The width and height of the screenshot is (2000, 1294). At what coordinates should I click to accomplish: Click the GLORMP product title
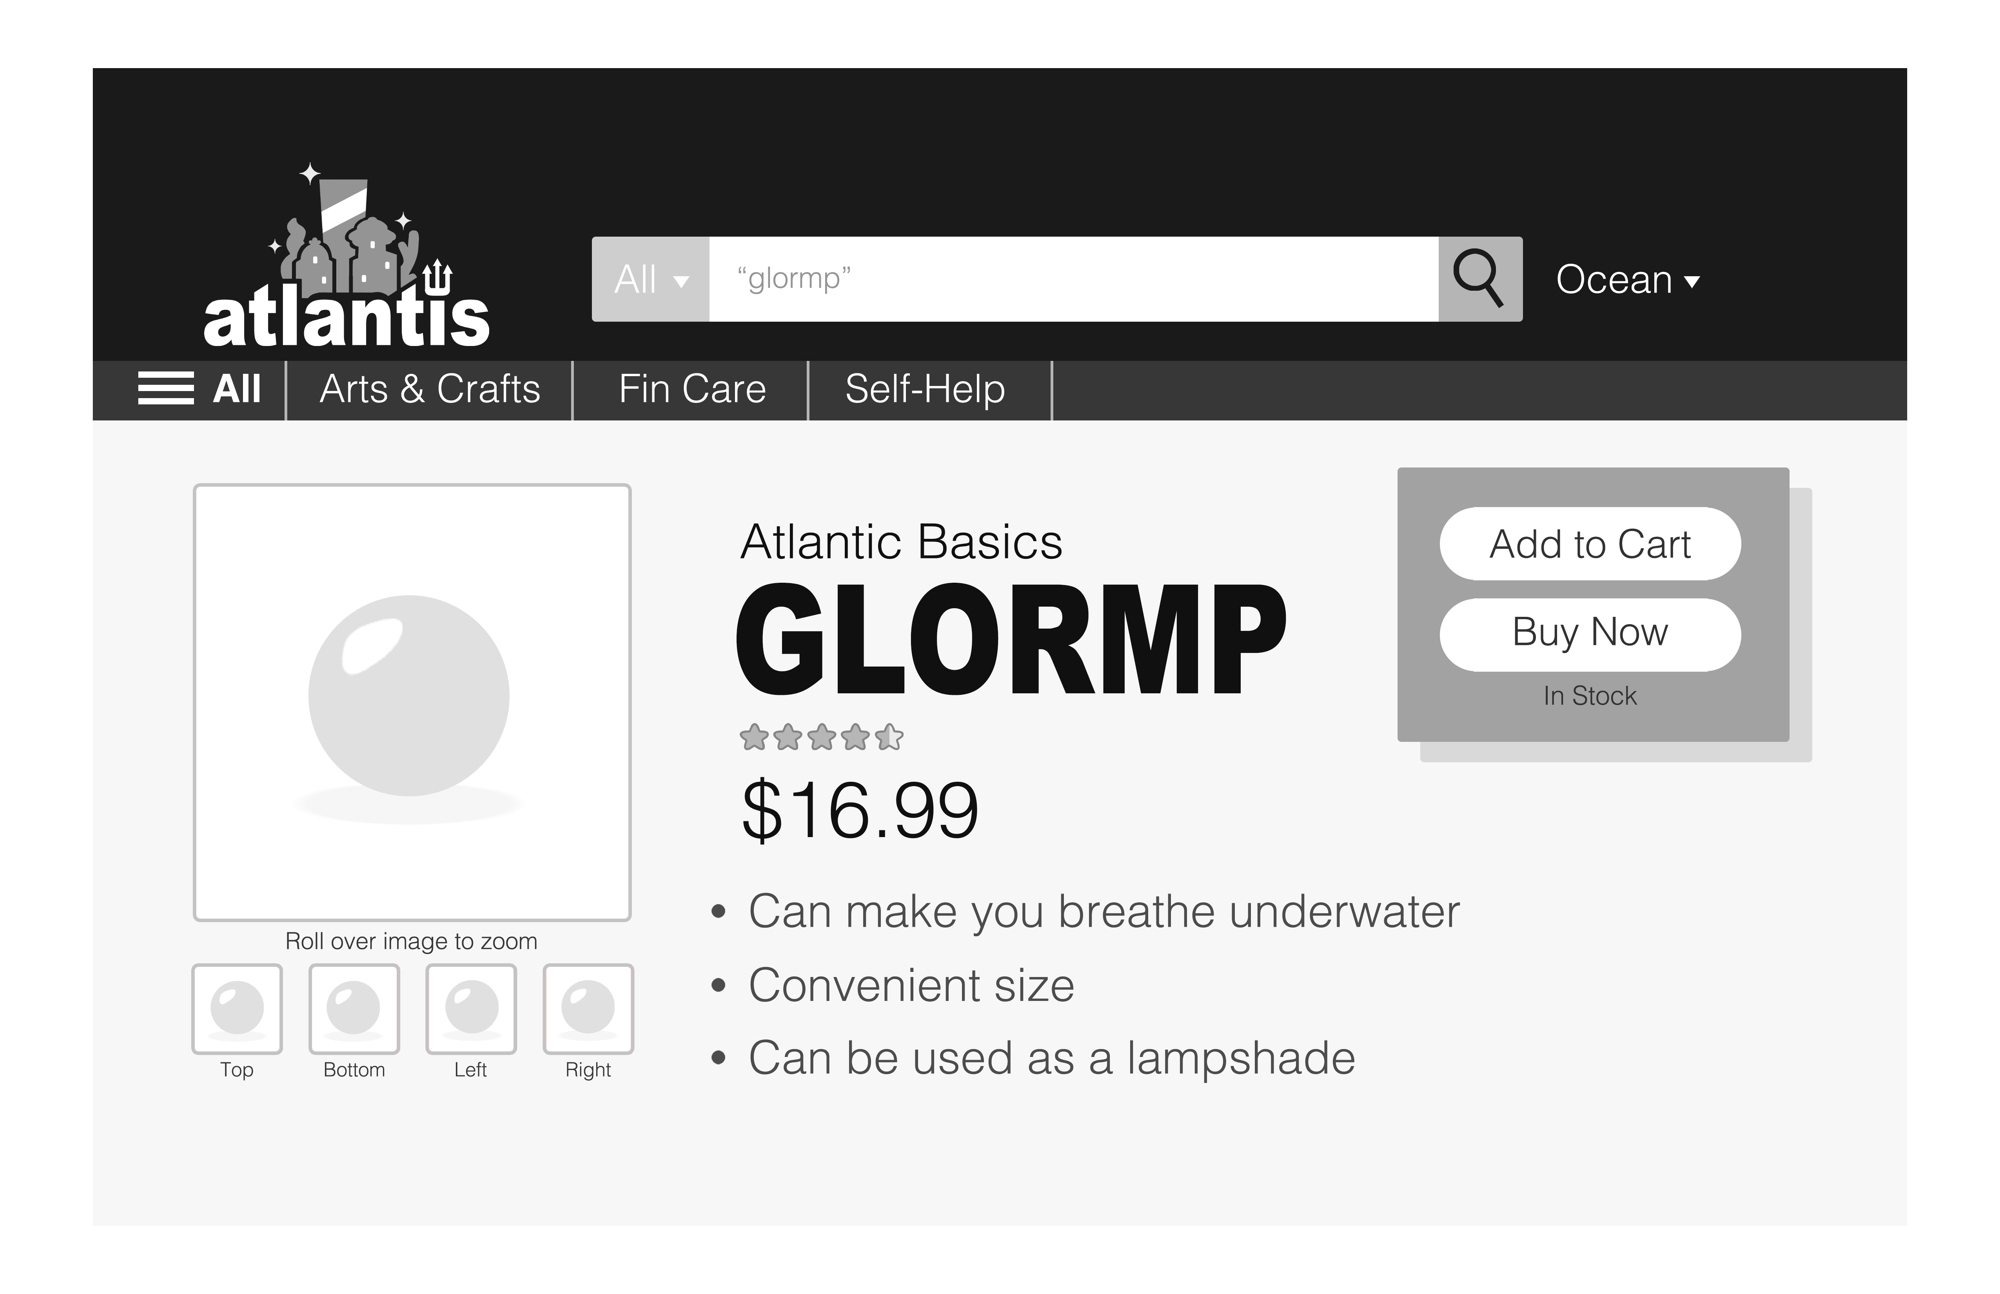click(1011, 640)
